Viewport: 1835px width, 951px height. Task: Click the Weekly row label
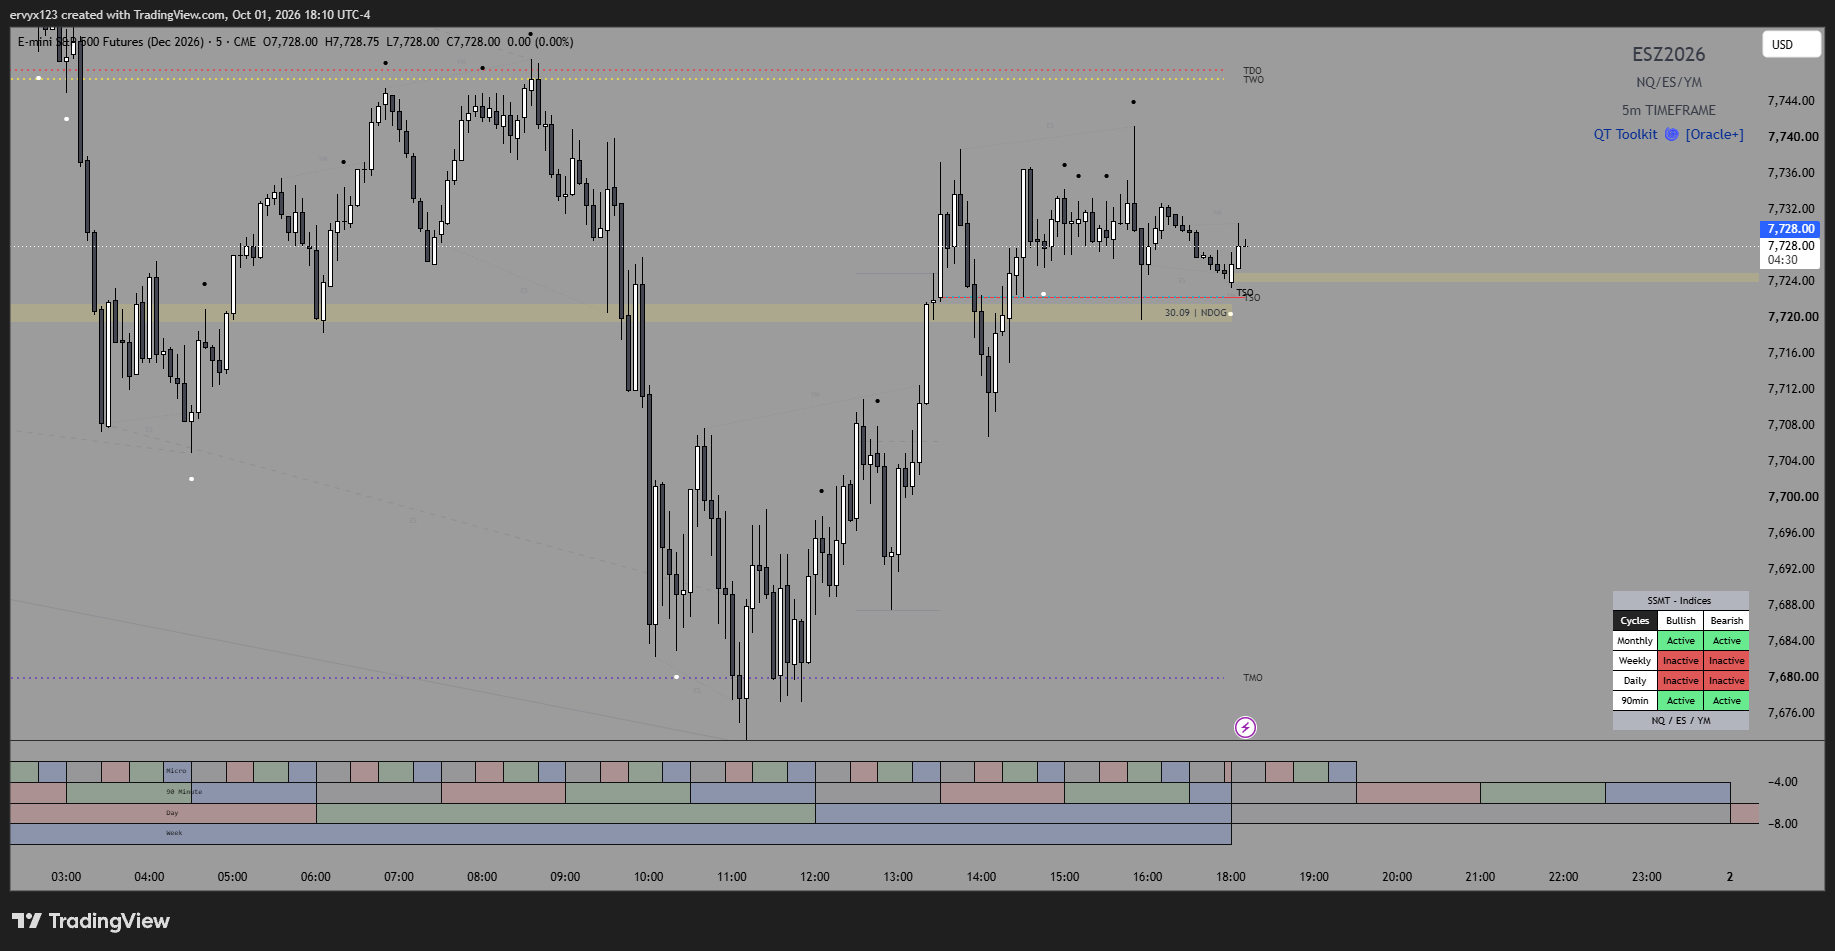click(1635, 661)
